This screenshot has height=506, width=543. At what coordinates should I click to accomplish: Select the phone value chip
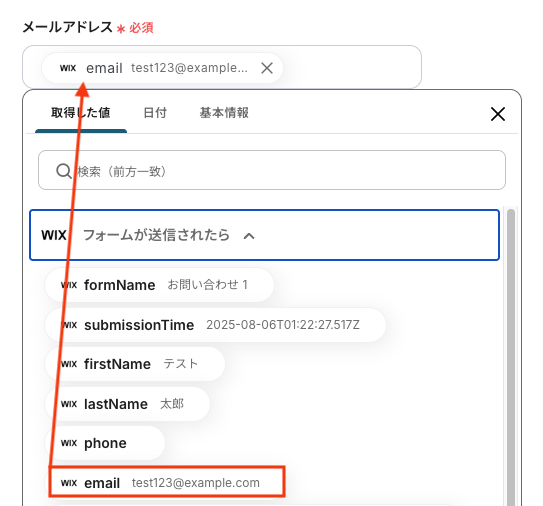pyautogui.click(x=105, y=443)
